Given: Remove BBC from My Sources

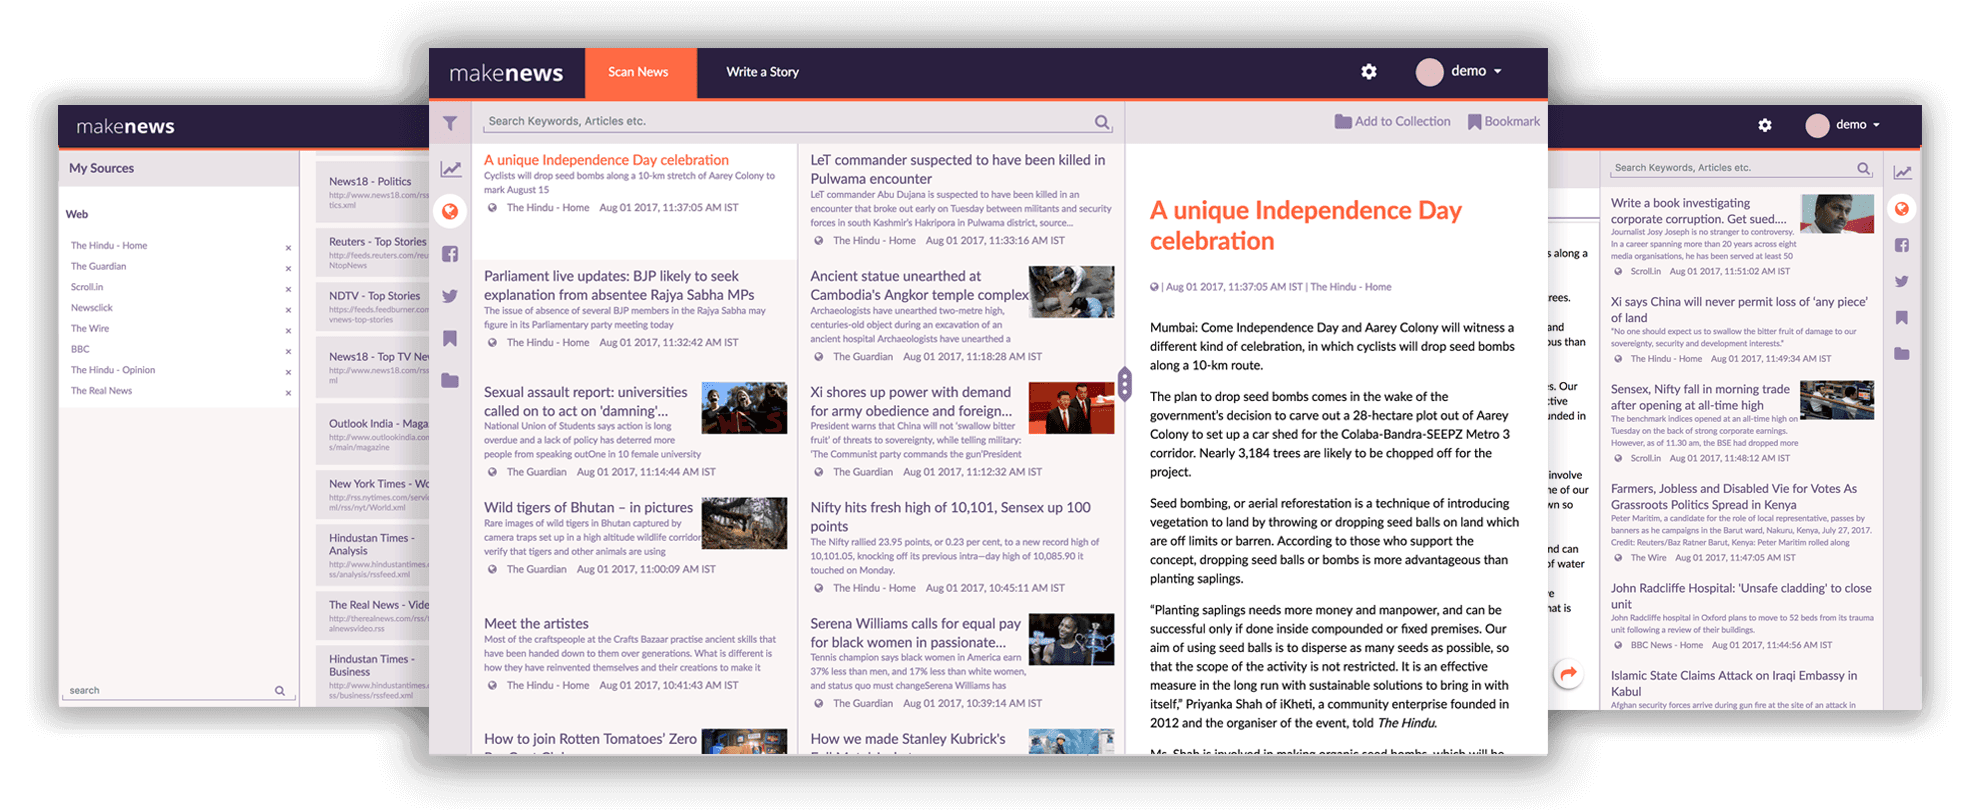Looking at the screenshot, I should (x=288, y=351).
